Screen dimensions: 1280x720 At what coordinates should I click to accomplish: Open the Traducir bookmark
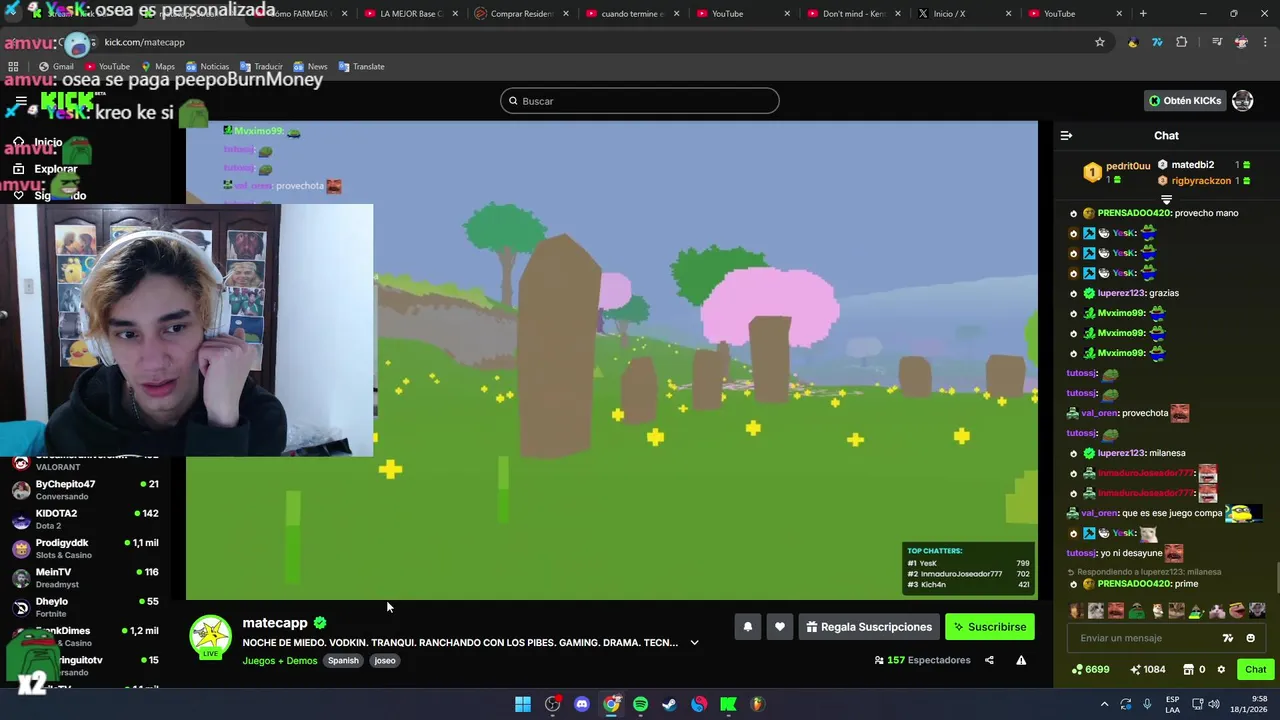click(260, 66)
